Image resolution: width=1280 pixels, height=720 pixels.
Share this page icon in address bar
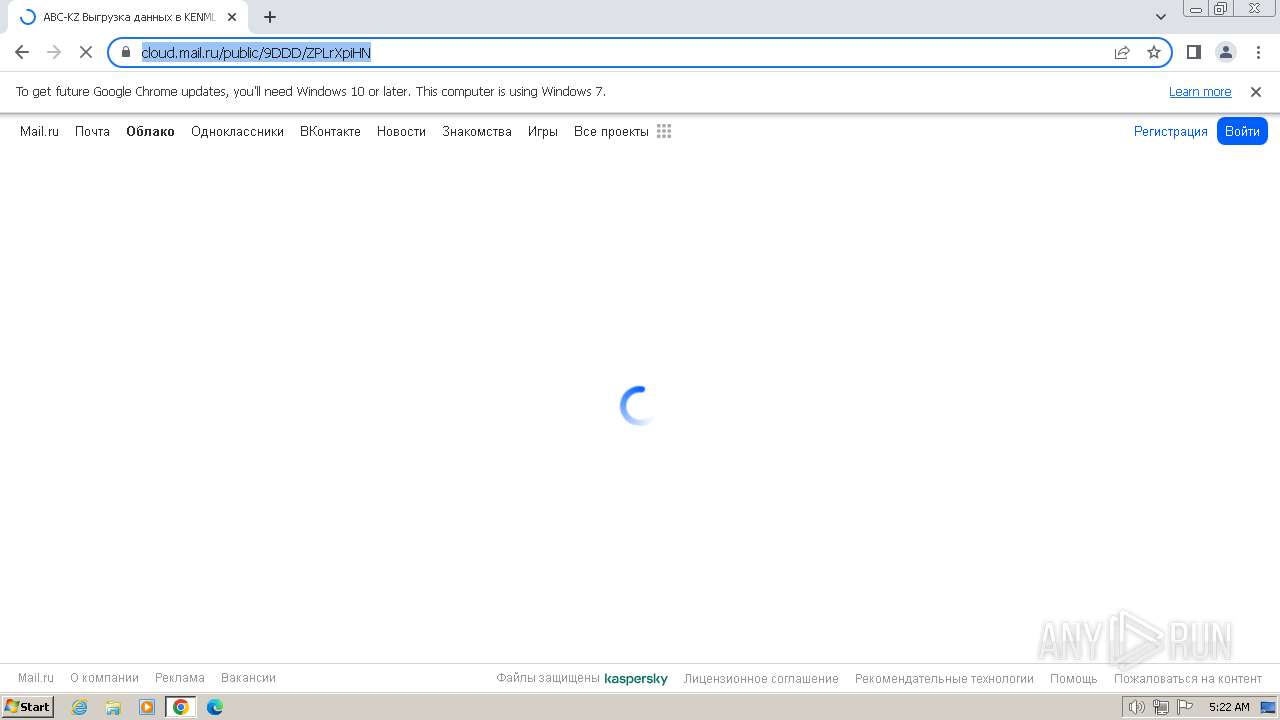(x=1122, y=52)
